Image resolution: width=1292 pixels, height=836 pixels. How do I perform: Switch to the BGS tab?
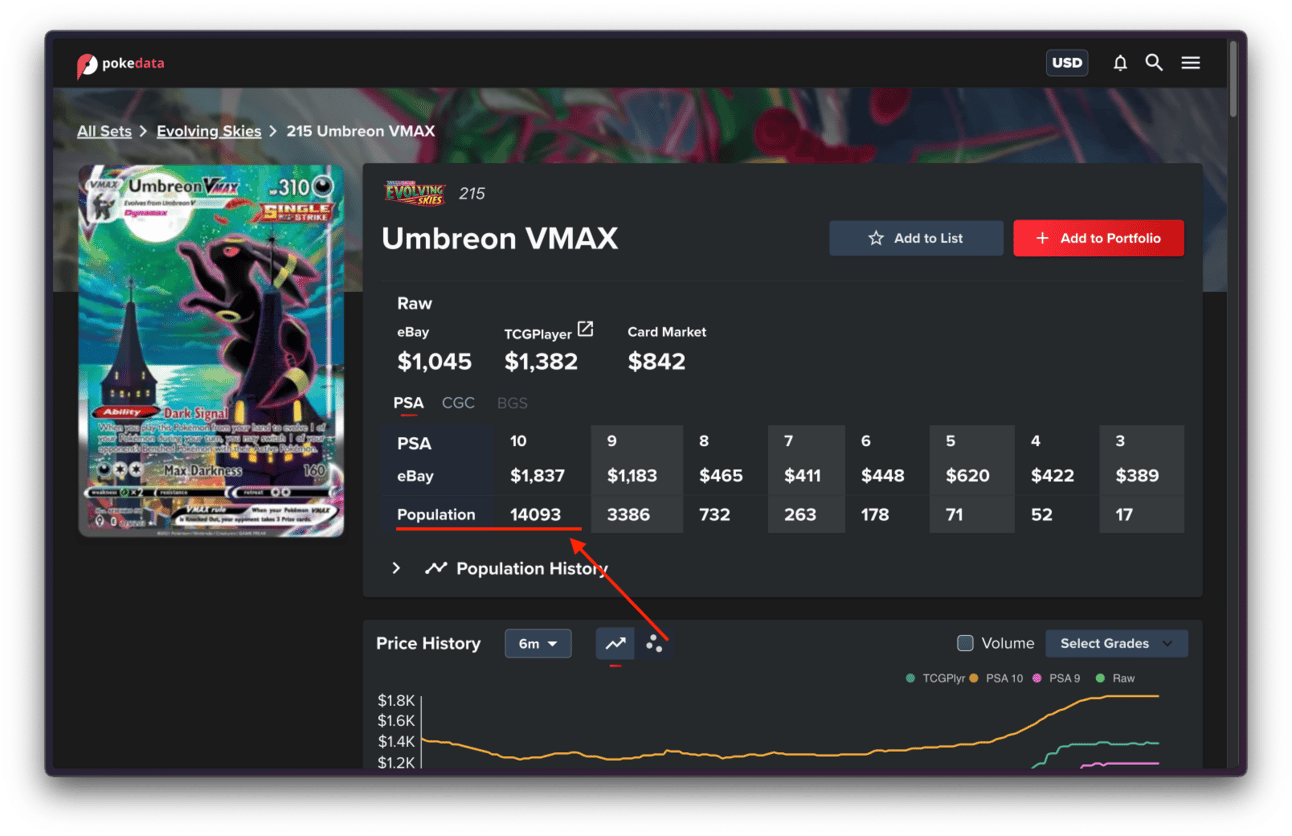point(512,403)
